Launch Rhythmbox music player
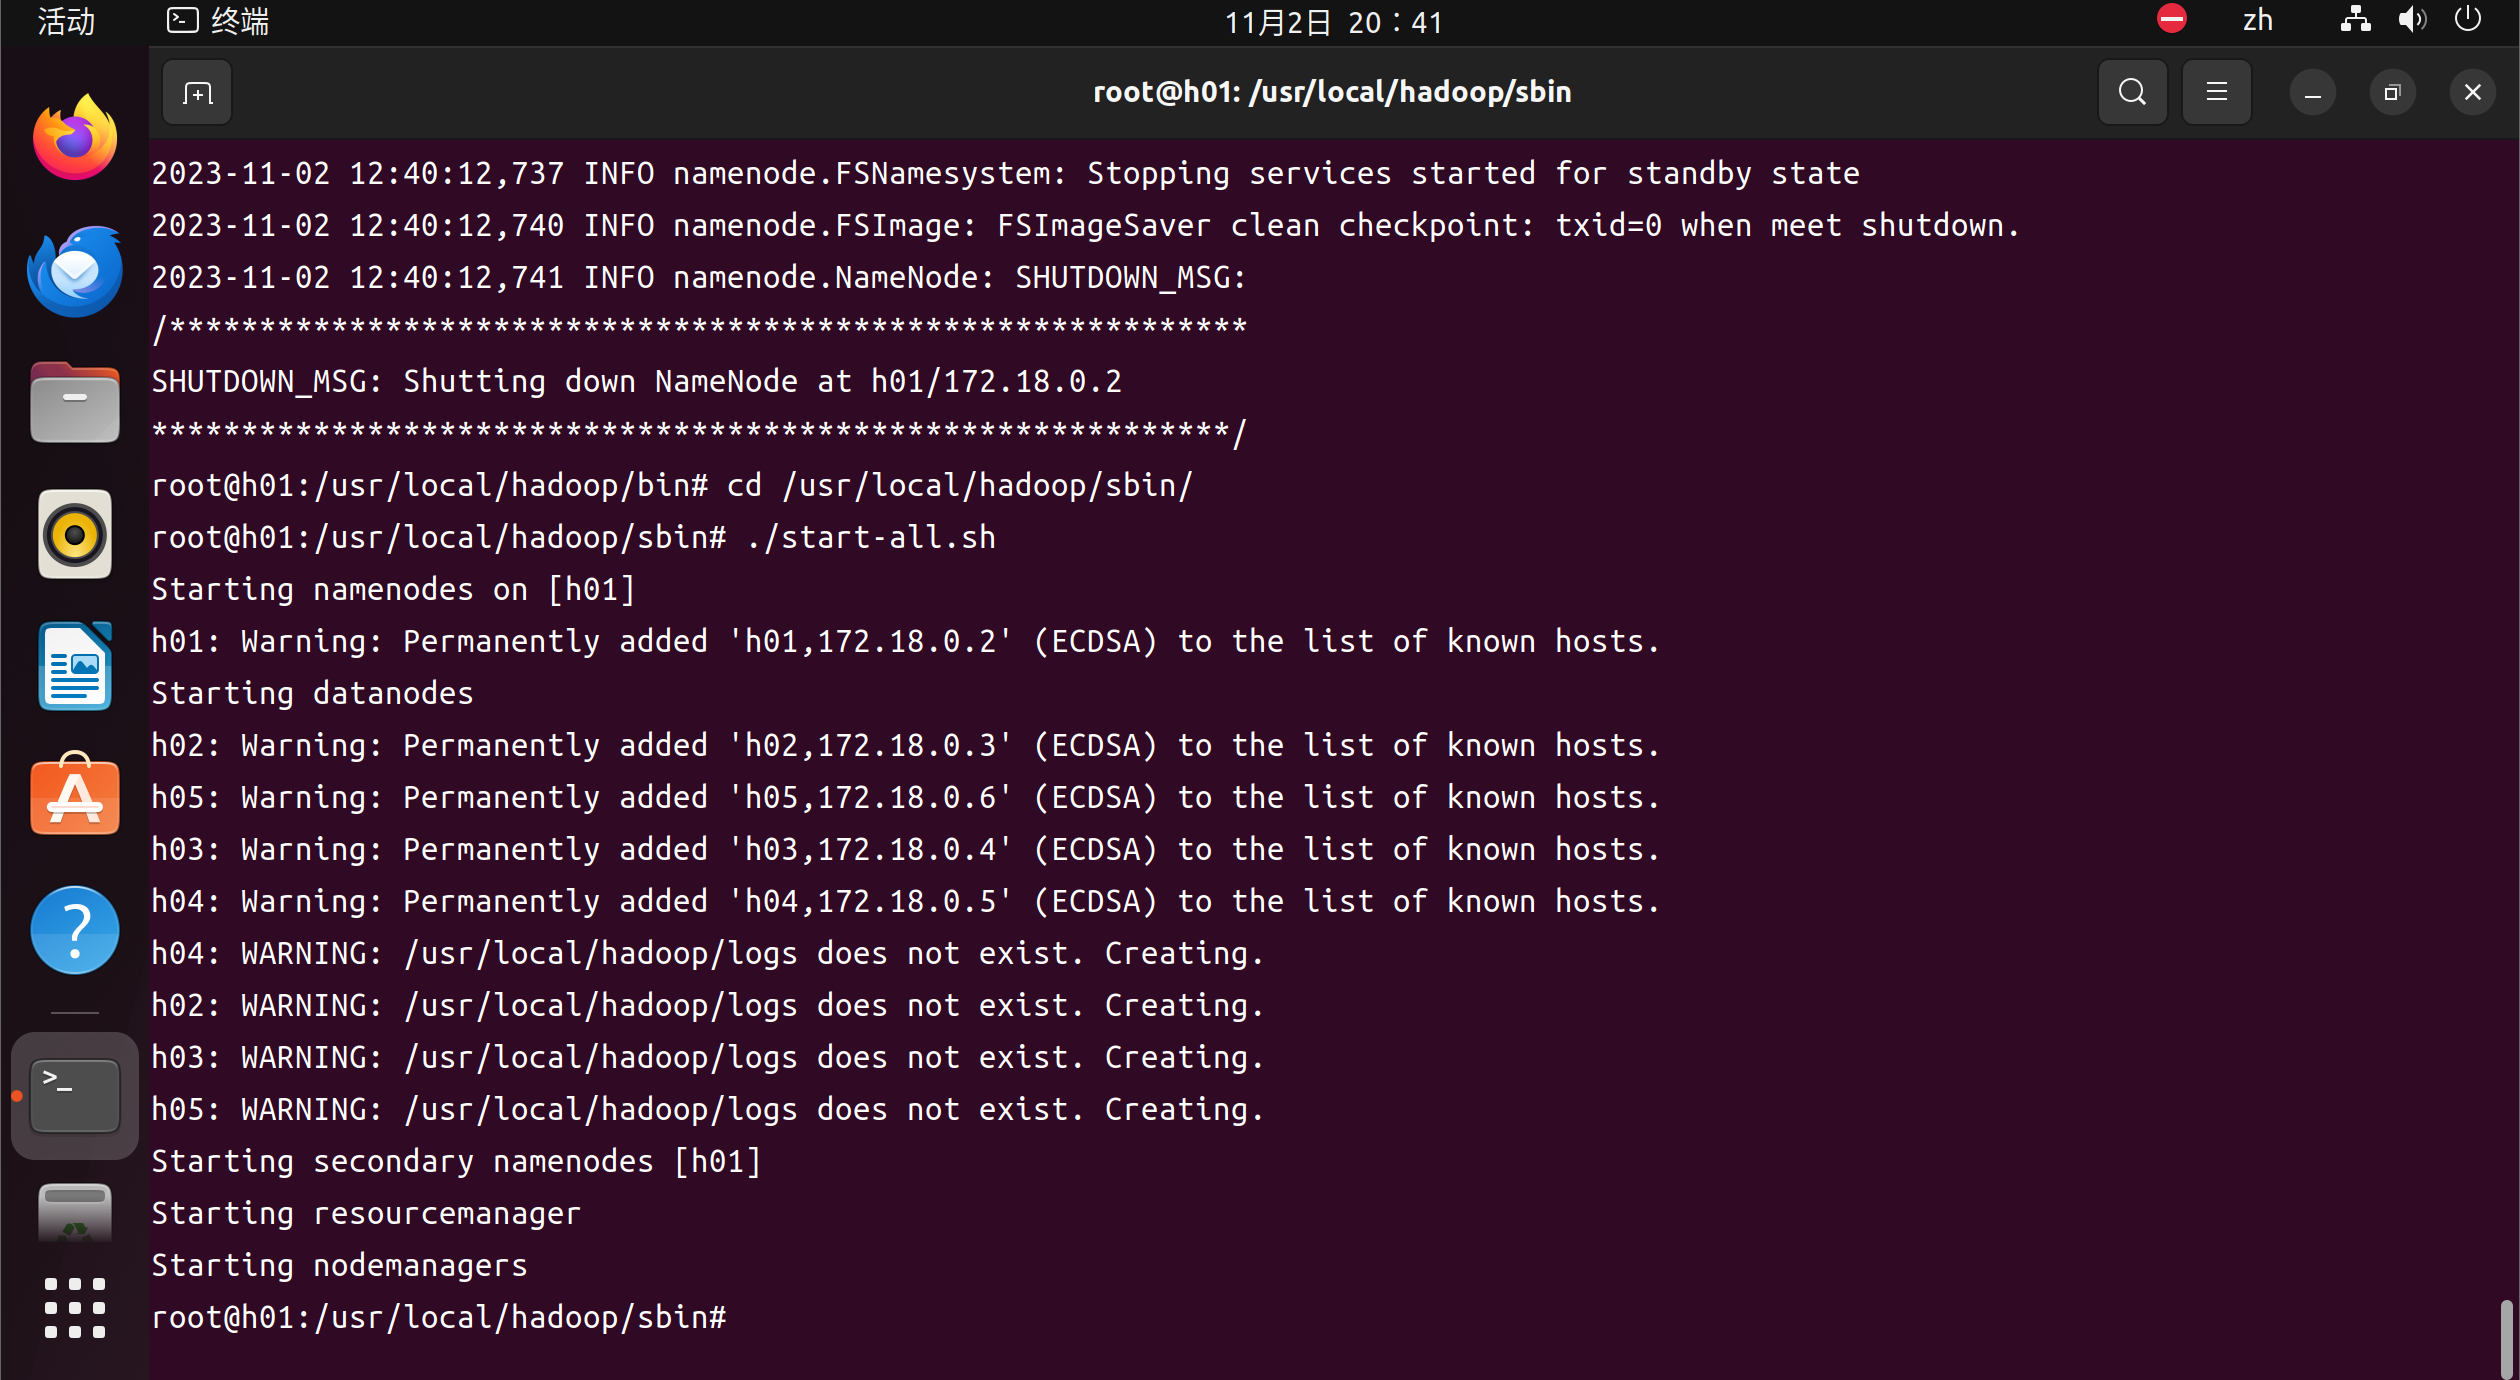Viewport: 2520px width, 1380px height. (x=75, y=534)
